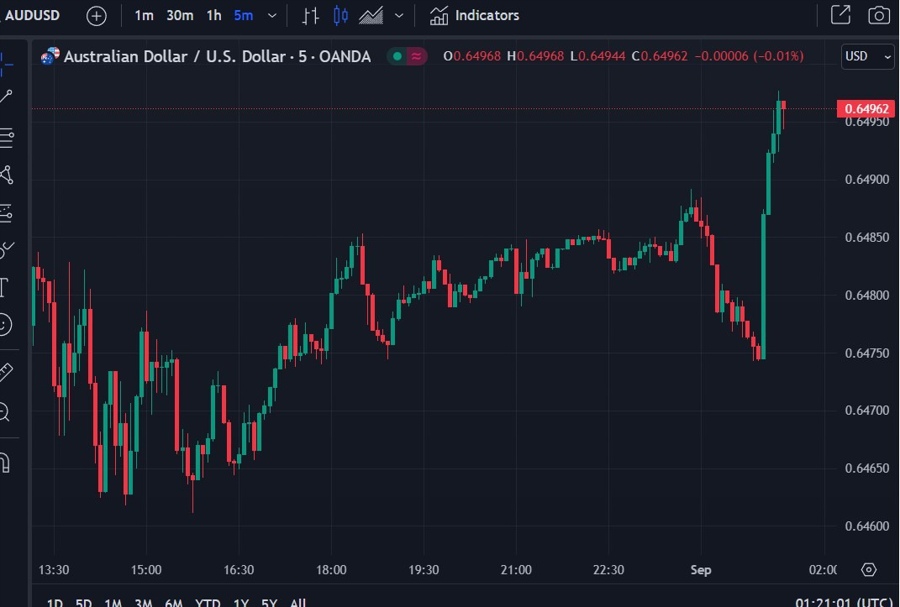This screenshot has width=900, height=607.
Task: Click the change value −0.00006 (−0.01%)
Action: (x=749, y=56)
